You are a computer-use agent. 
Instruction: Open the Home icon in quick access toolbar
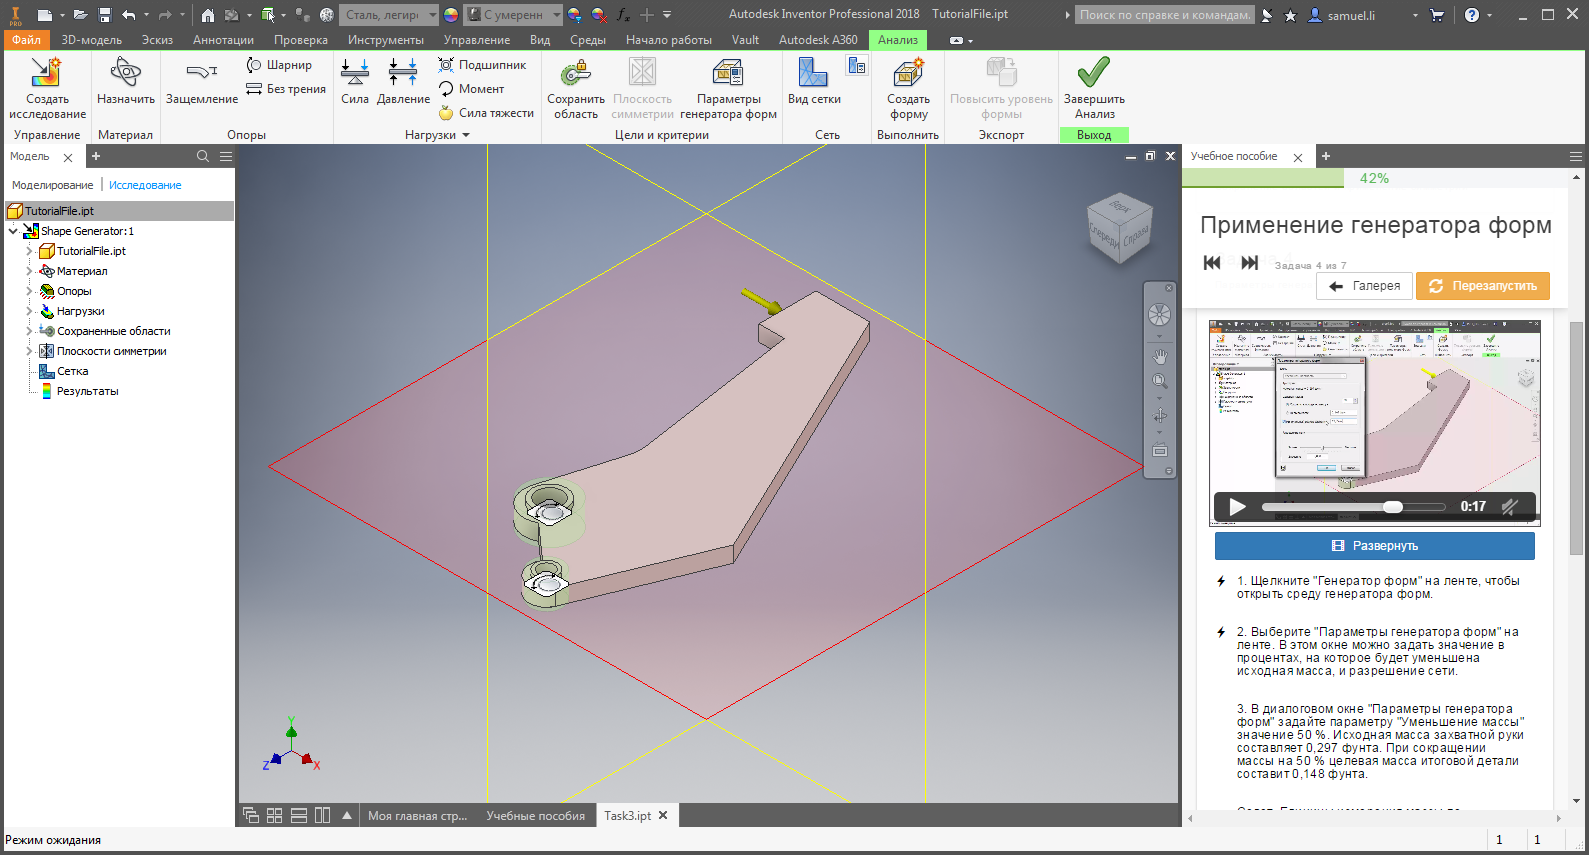pyautogui.click(x=207, y=15)
